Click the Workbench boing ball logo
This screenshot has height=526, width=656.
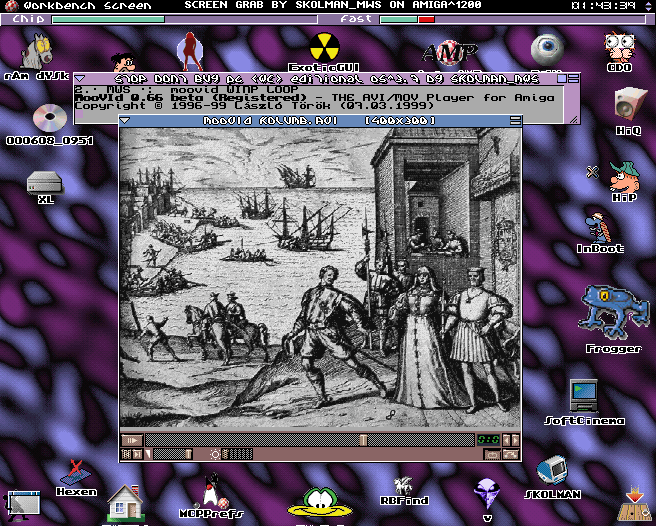point(11,6)
